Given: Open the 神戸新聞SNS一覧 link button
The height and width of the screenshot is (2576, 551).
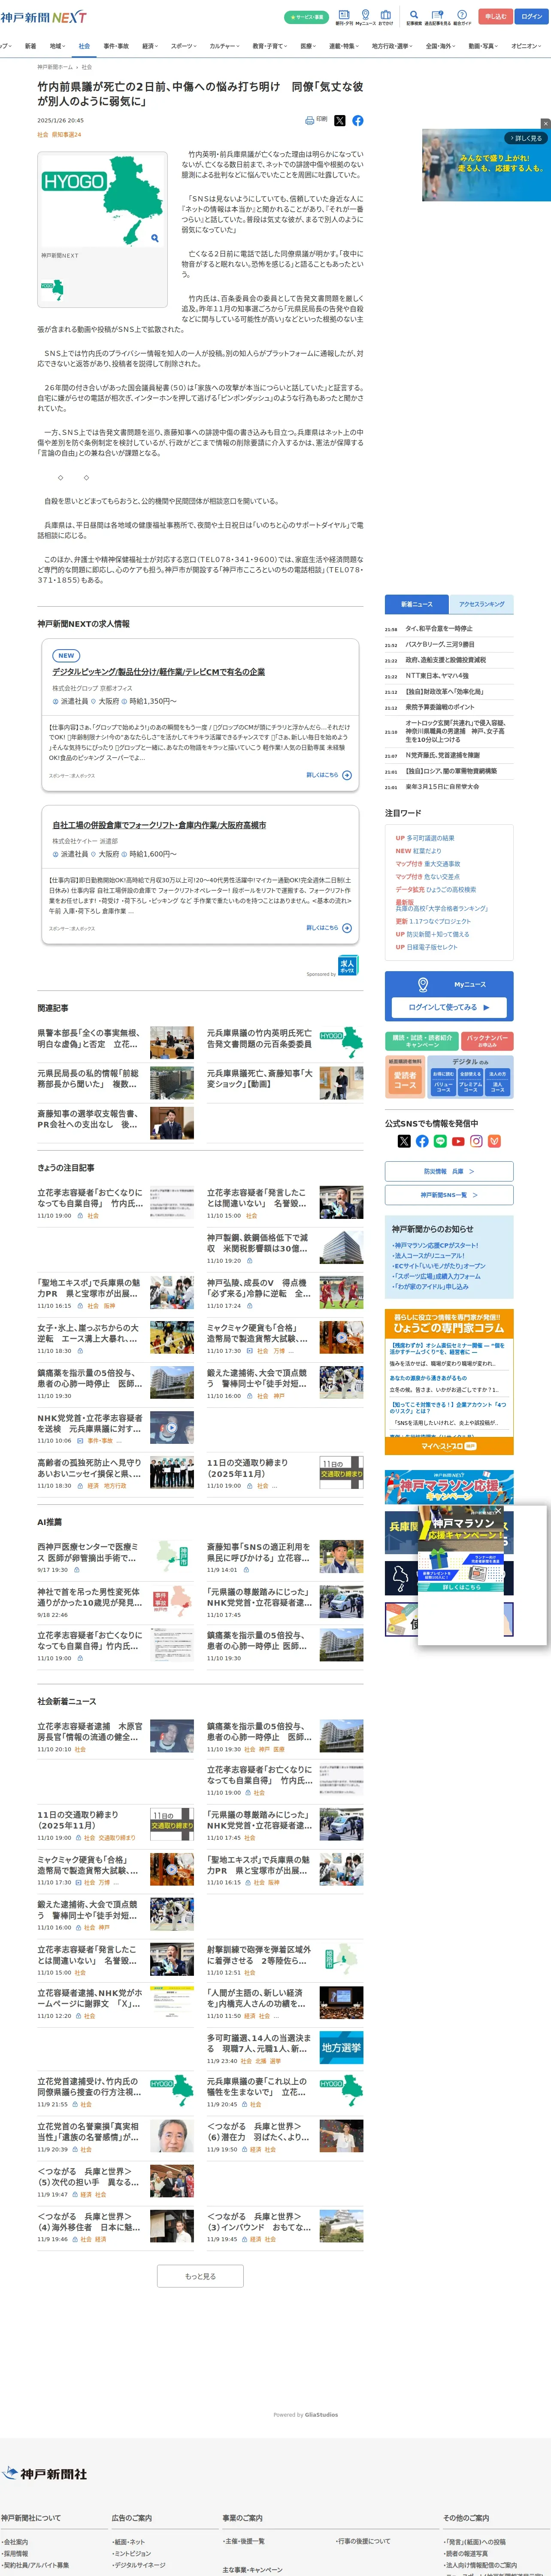Looking at the screenshot, I should click(449, 1195).
